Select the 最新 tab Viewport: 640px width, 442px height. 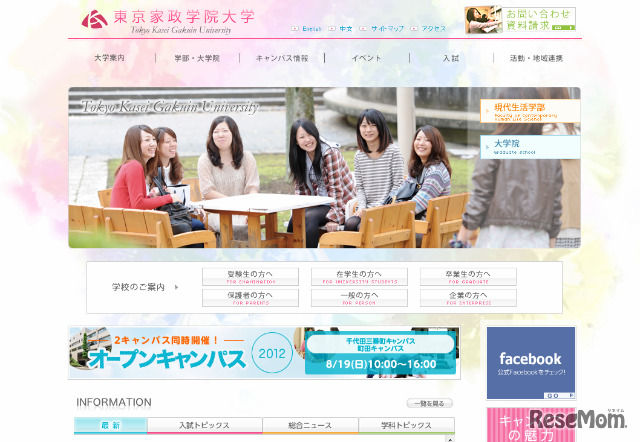point(111,425)
